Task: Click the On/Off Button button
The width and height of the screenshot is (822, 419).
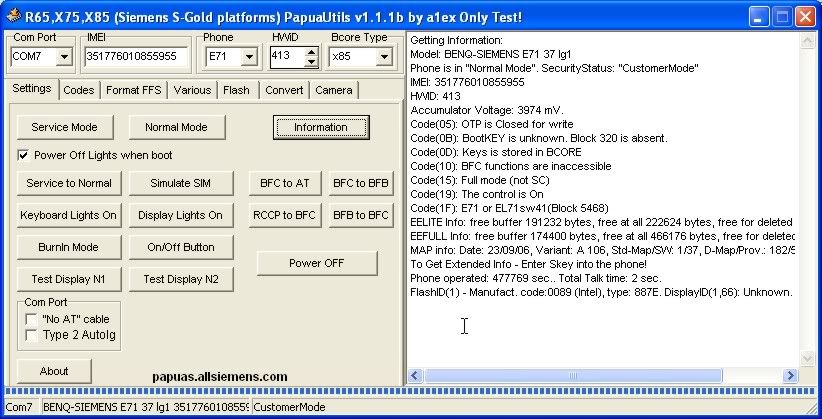Action: point(181,248)
